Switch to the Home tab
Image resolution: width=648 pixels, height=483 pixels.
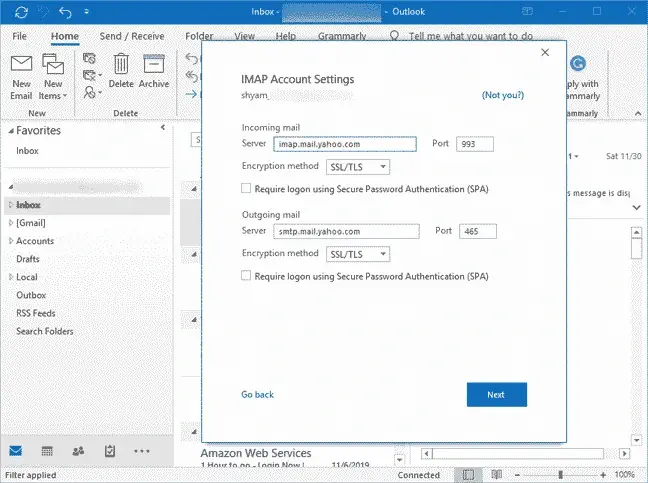(x=65, y=36)
